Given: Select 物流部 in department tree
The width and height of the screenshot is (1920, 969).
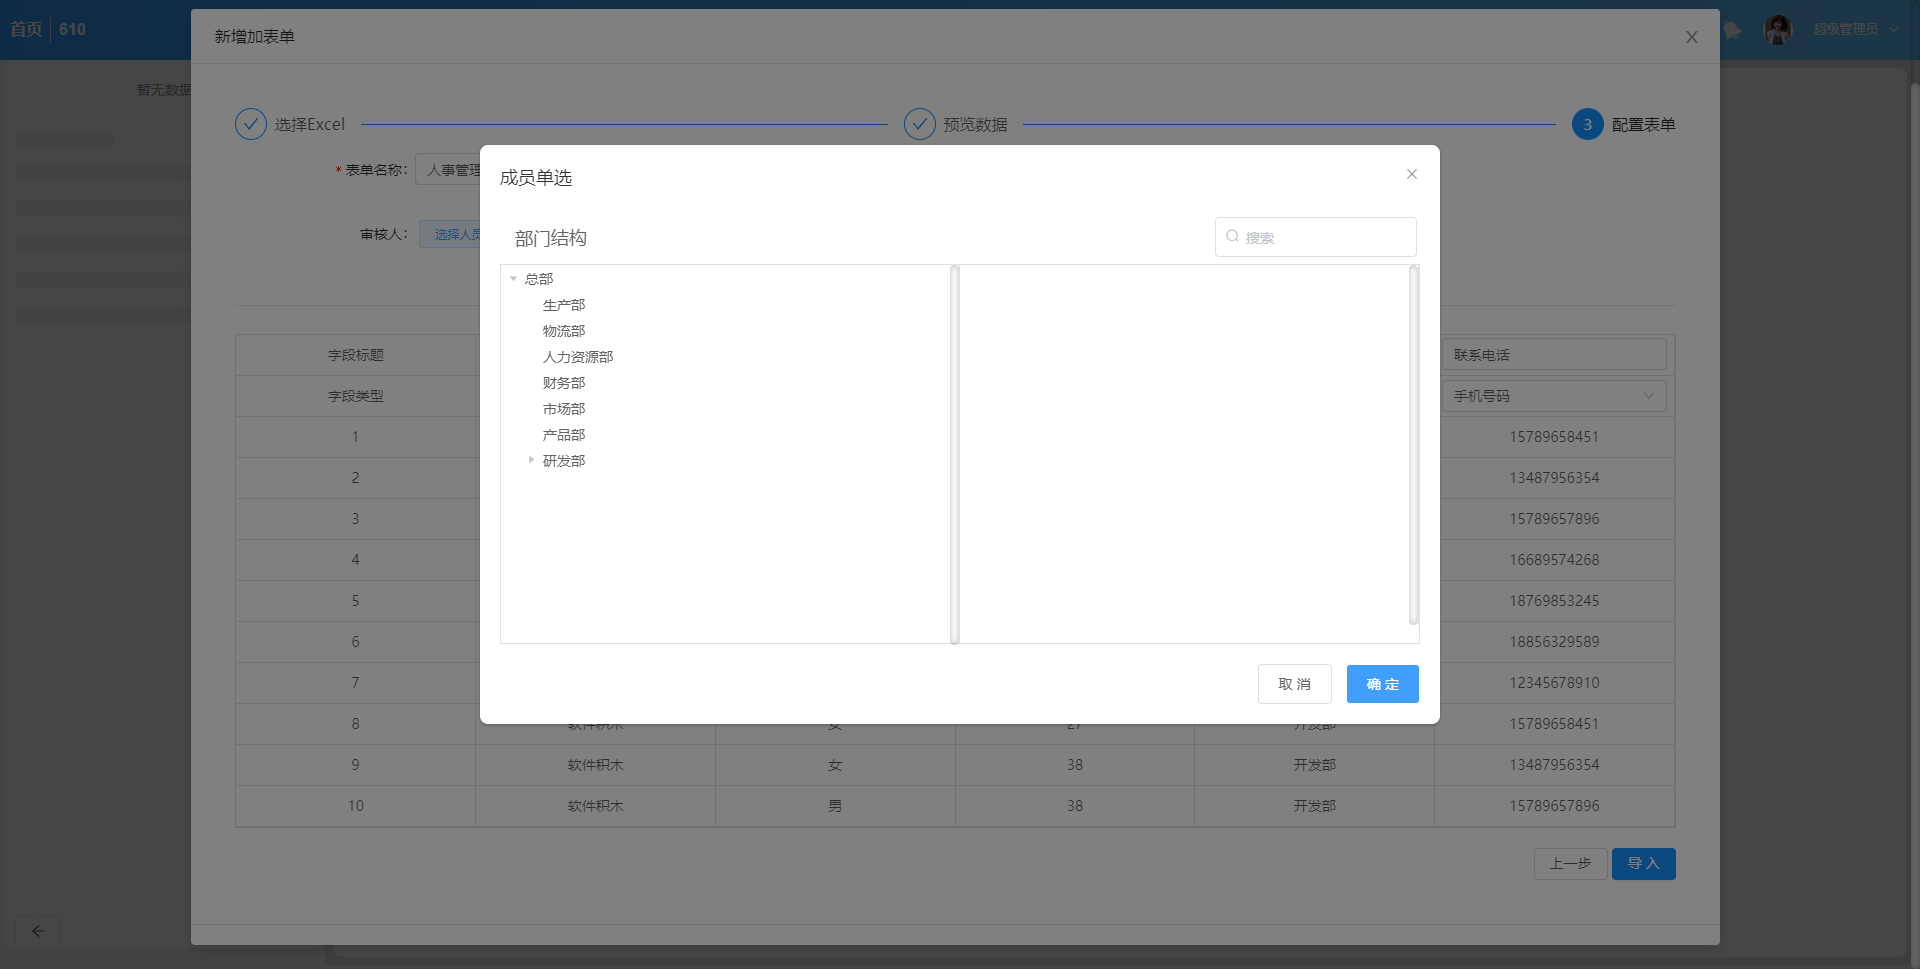Looking at the screenshot, I should tap(563, 331).
